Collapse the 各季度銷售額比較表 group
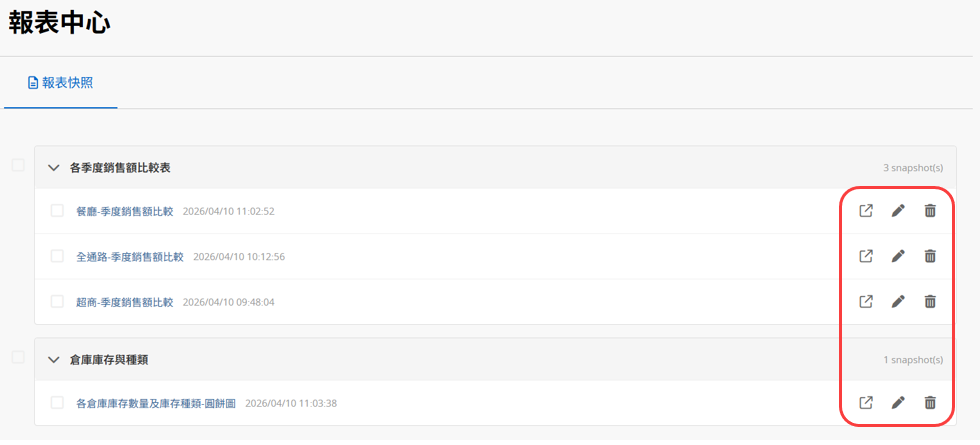This screenshot has width=980, height=445. [54, 167]
